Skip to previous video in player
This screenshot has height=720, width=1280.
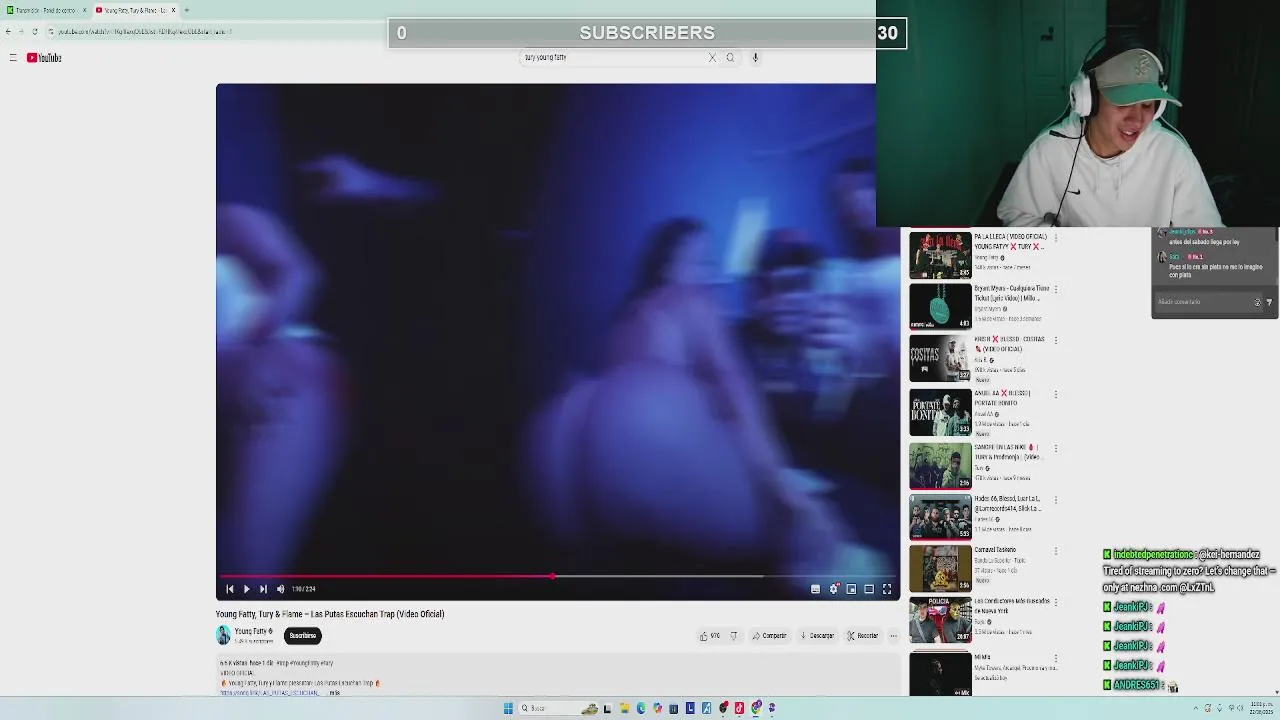(230, 589)
